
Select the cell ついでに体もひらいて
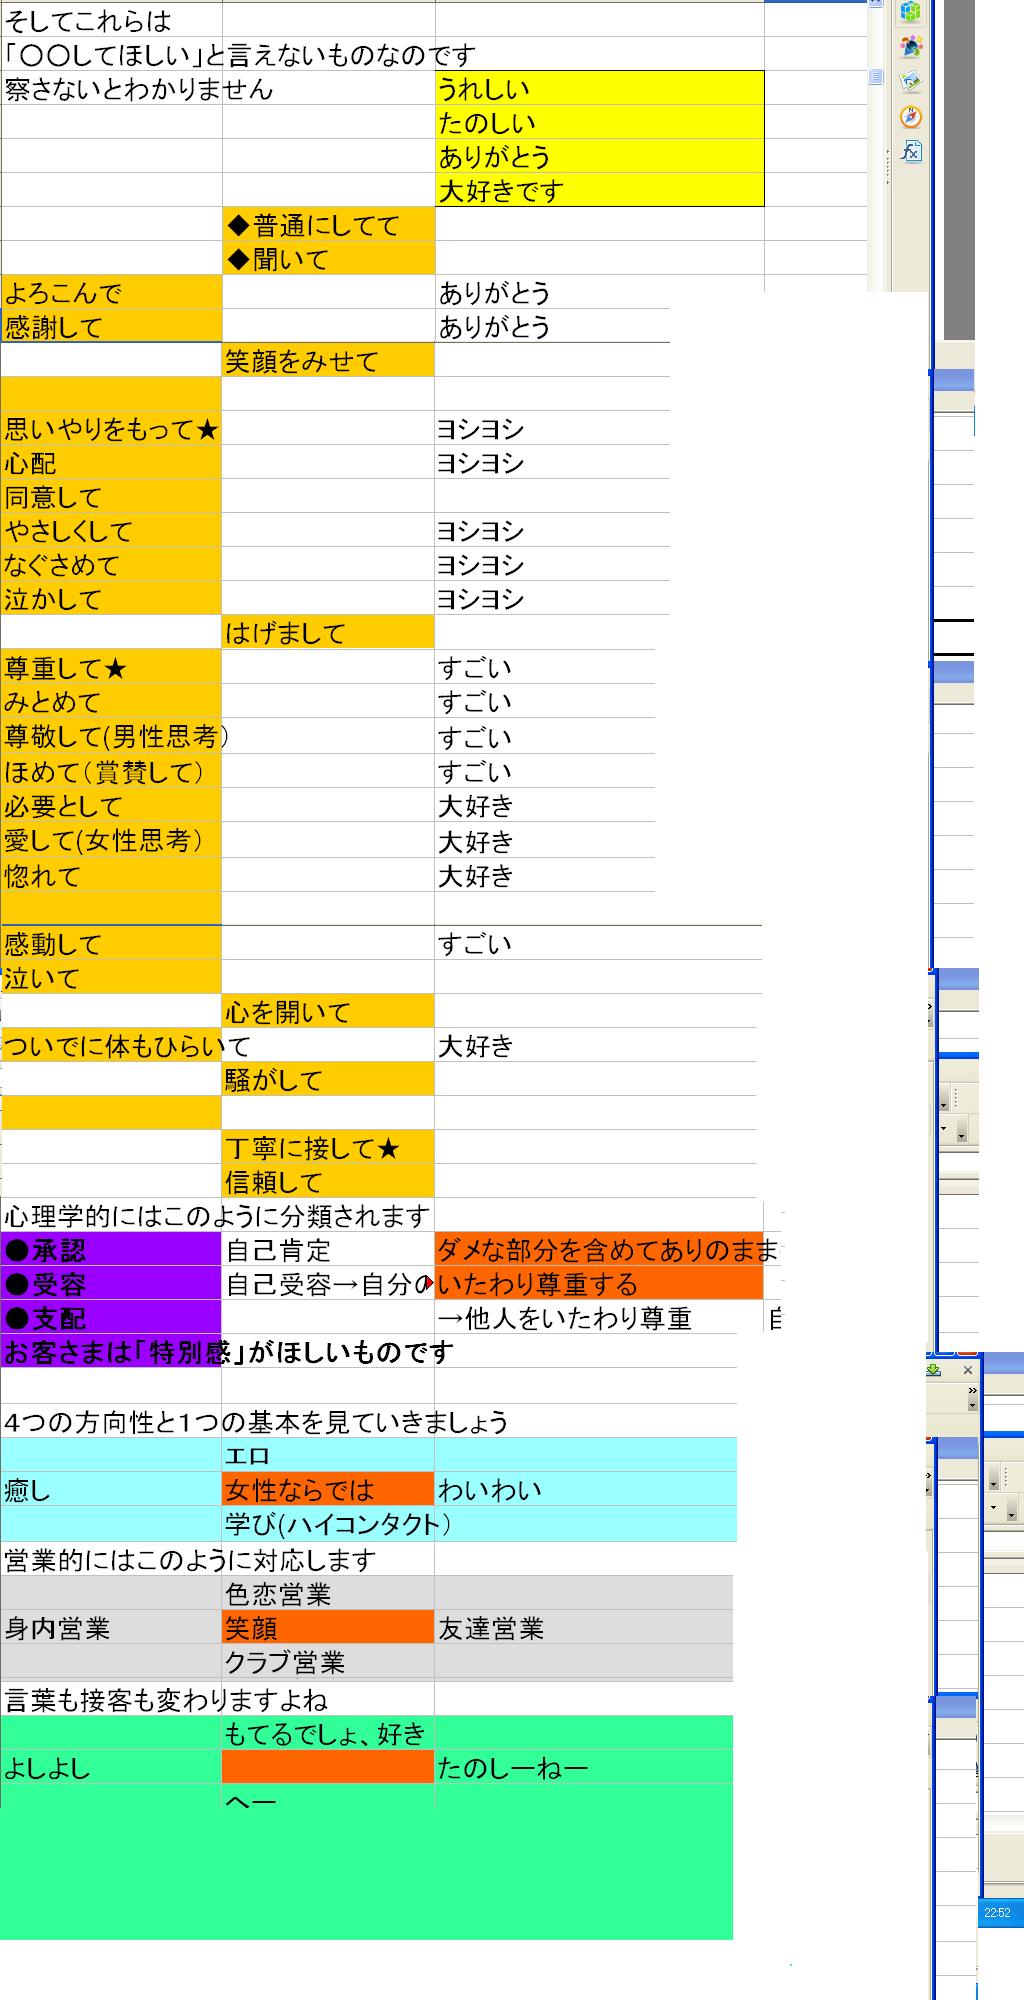[x=111, y=1045]
